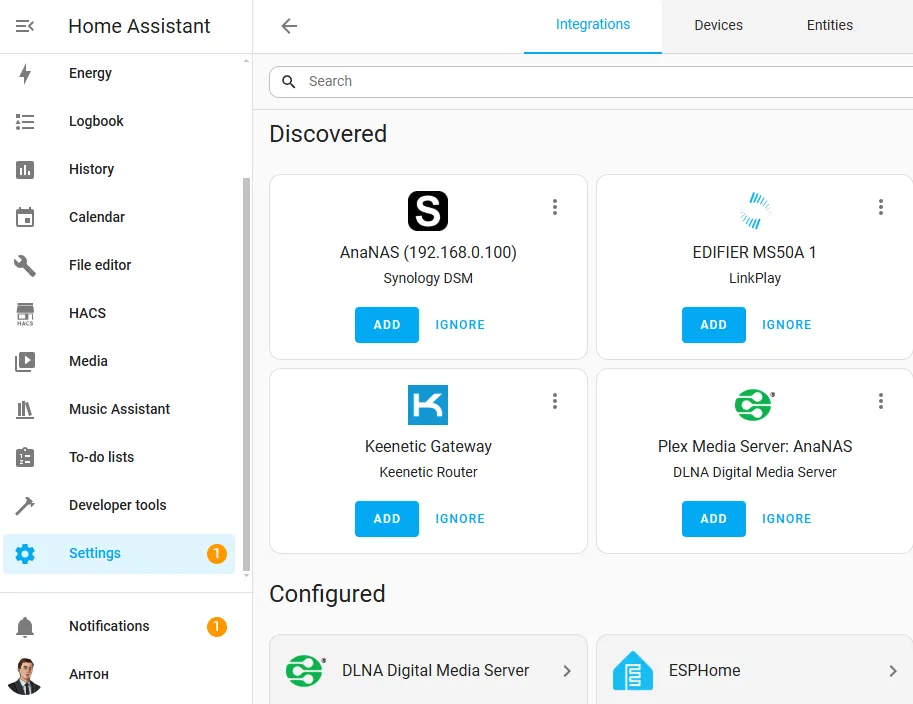Ignore the Keenetic Gateway discovery
The image size is (913, 704).
(460, 519)
